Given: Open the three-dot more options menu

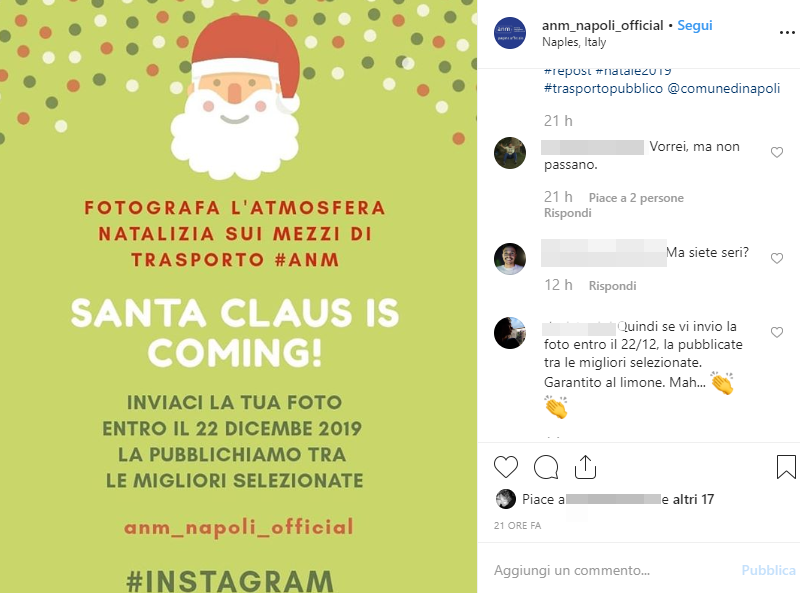Looking at the screenshot, I should click(787, 33).
